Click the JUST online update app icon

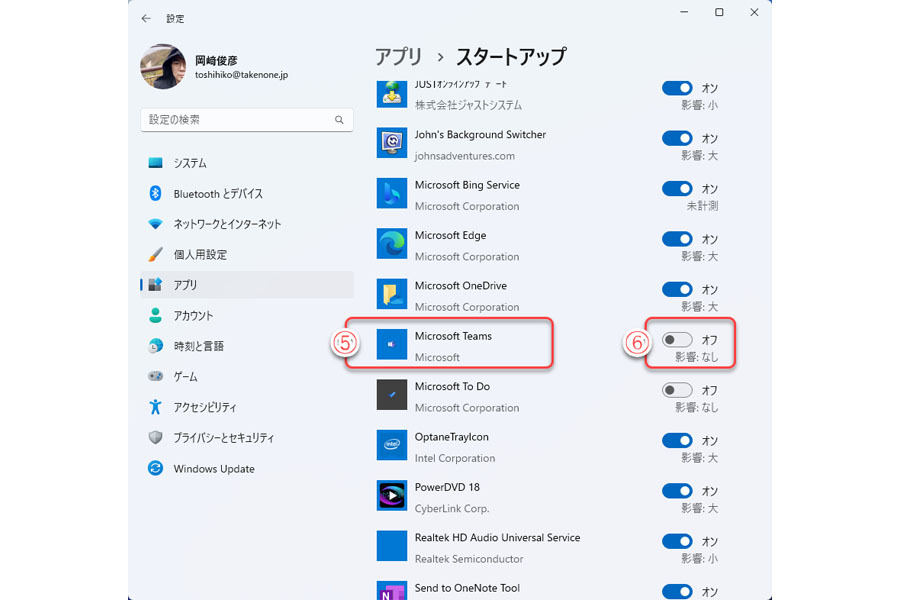[392, 94]
